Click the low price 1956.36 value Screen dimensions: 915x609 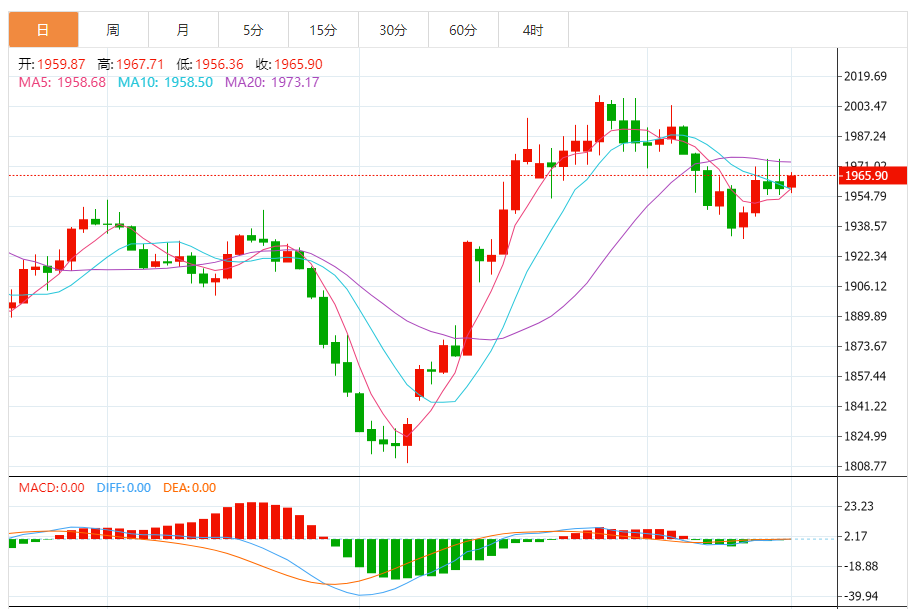tap(219, 64)
